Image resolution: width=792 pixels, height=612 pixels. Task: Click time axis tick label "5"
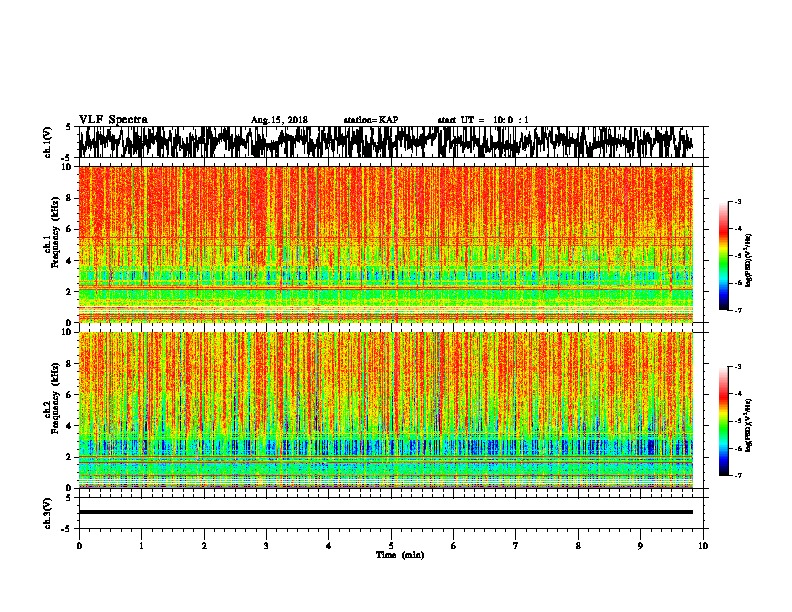point(391,546)
